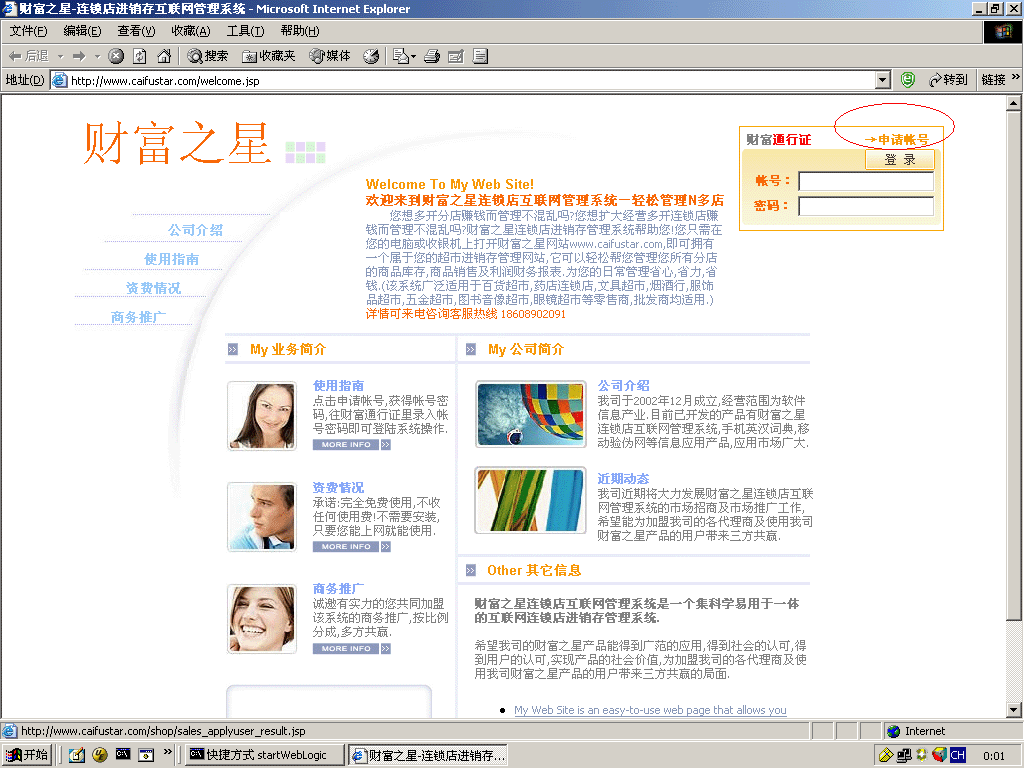Click the 申请帐号 apply account link
Image resolution: width=1024 pixels, height=768 pixels.
tap(897, 140)
